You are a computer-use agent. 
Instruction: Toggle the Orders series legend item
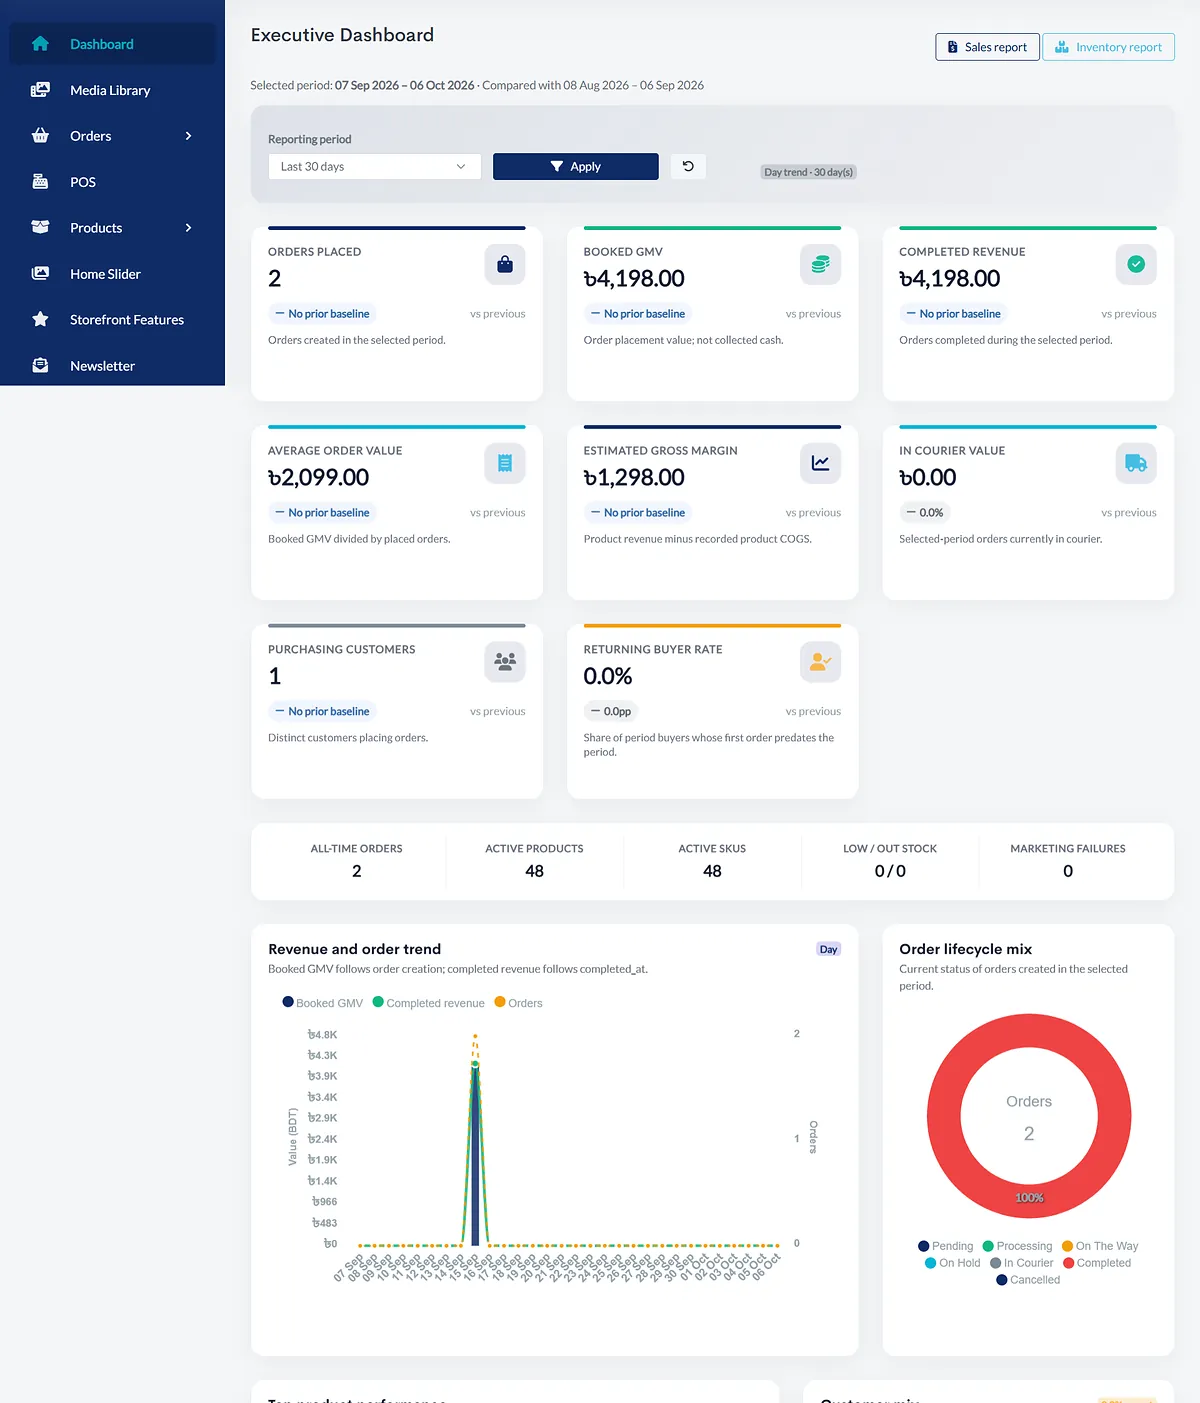(518, 1003)
